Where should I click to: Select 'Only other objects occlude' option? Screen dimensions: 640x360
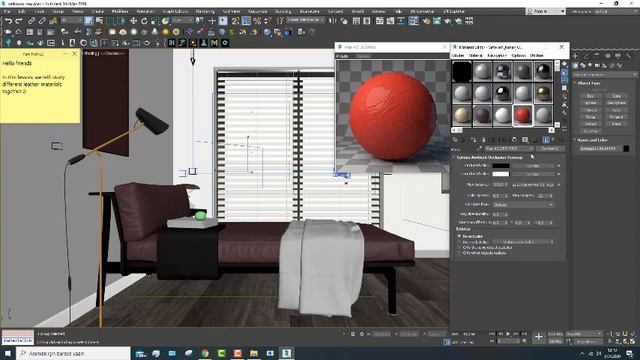click(459, 253)
